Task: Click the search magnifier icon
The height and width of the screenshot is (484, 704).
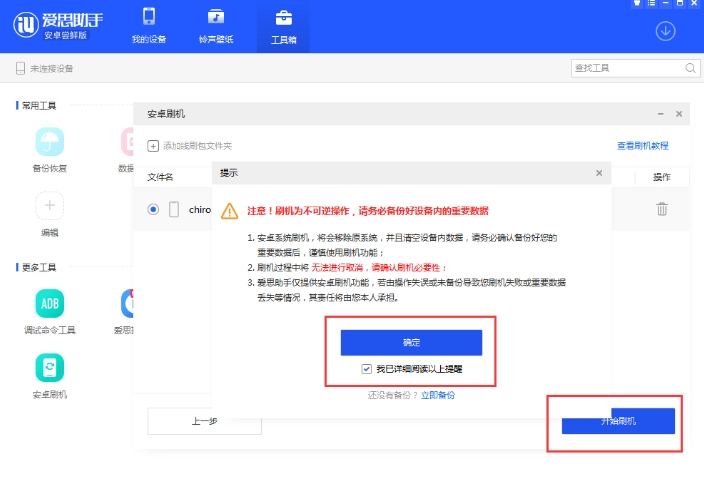Action: (690, 68)
